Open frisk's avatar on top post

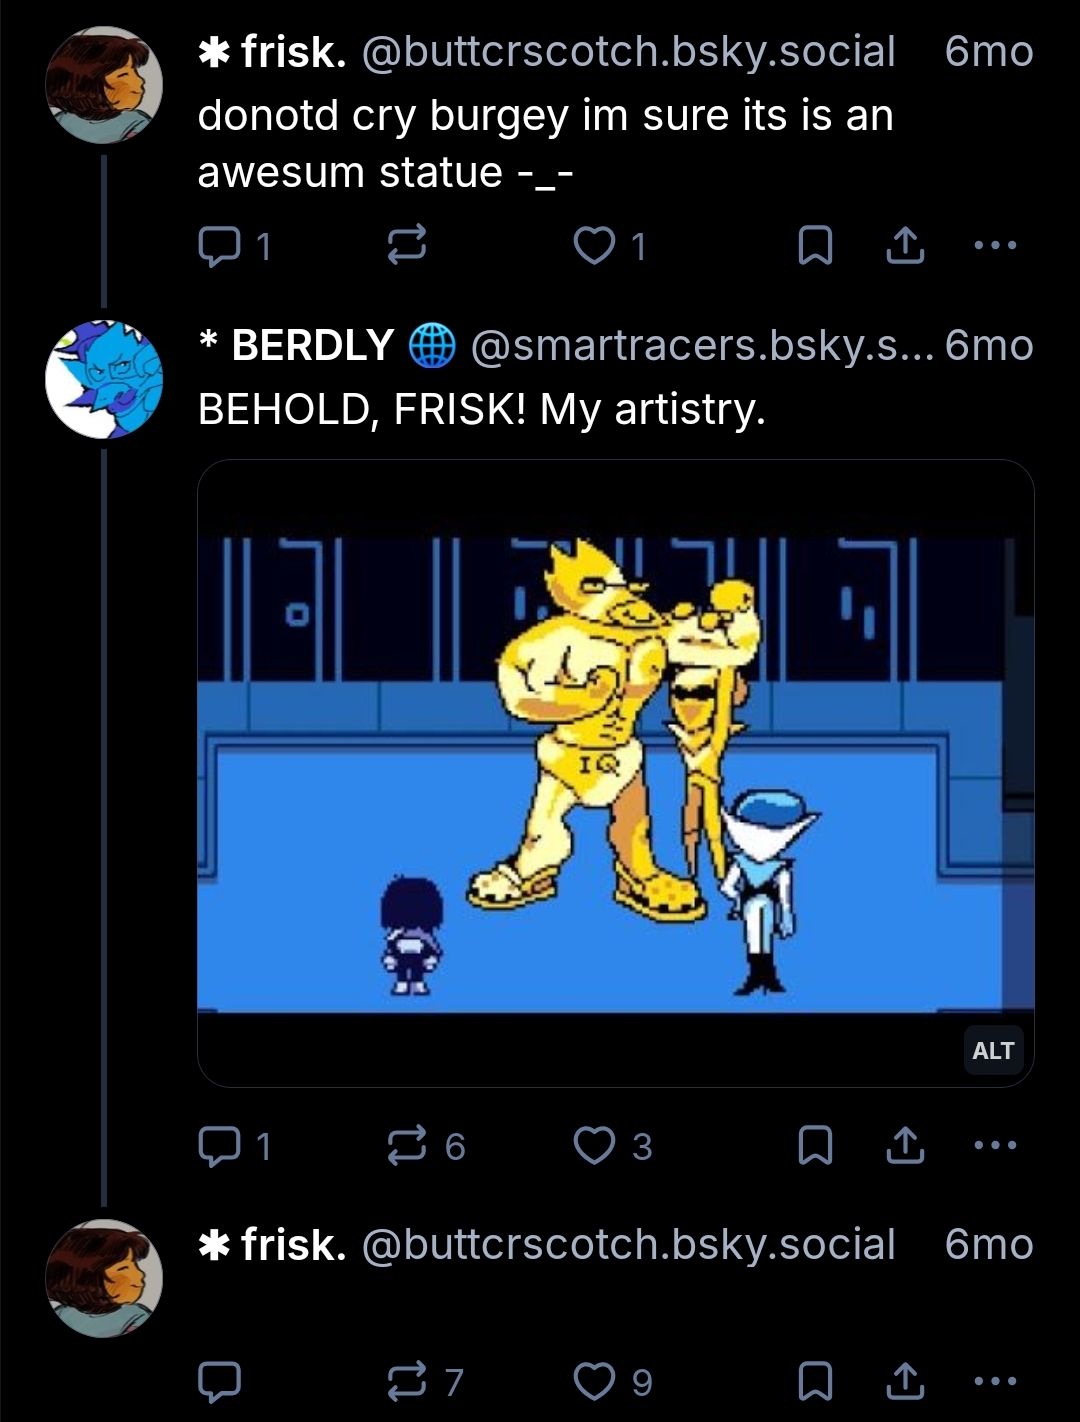tap(104, 85)
